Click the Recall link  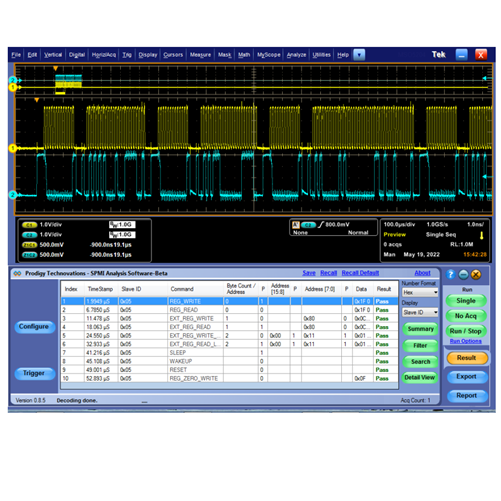pos(328,273)
